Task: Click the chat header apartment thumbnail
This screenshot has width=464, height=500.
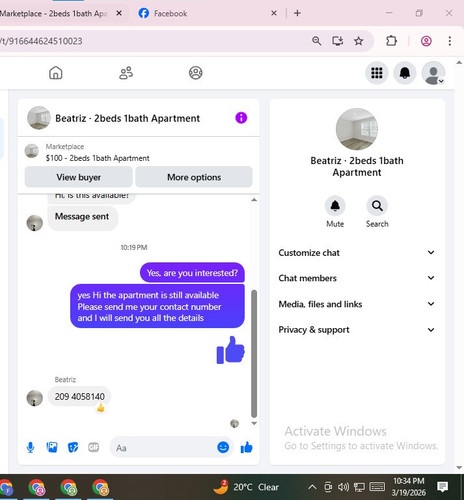Action: click(39, 118)
